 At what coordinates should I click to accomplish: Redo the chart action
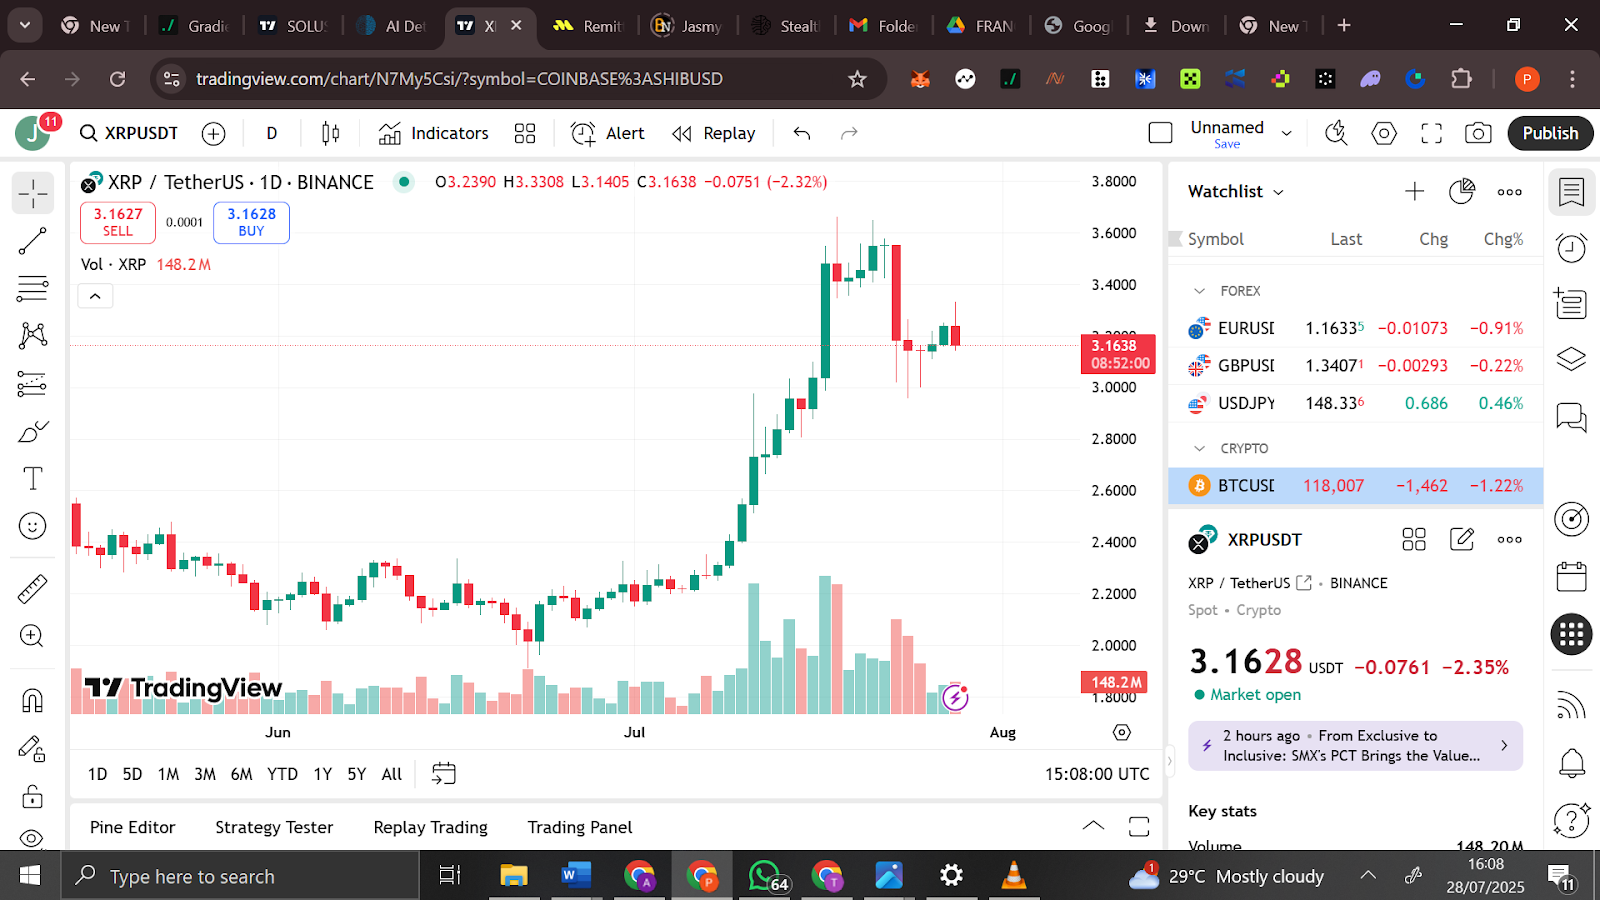(849, 133)
